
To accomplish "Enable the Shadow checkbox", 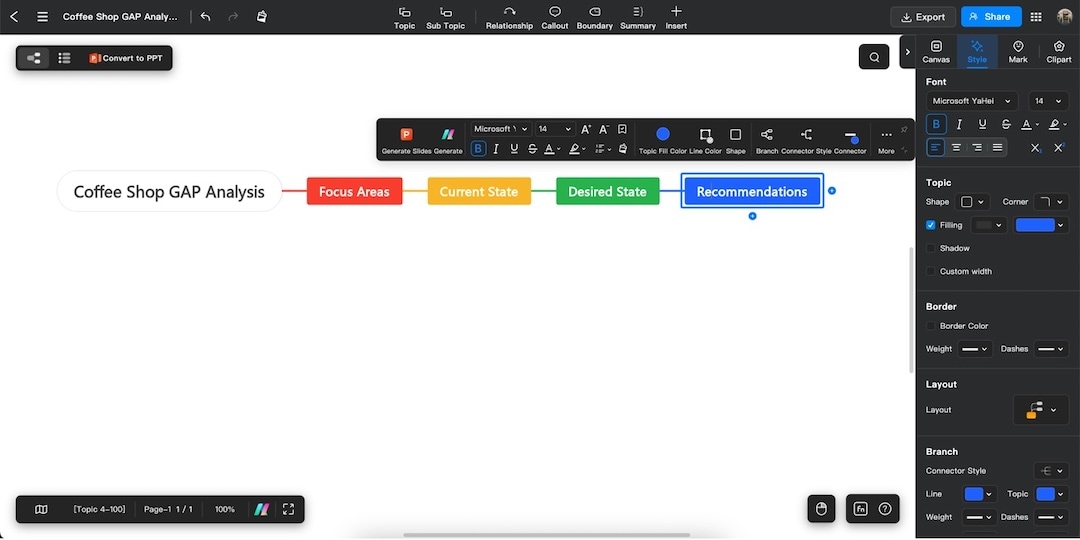I will pyautogui.click(x=931, y=248).
